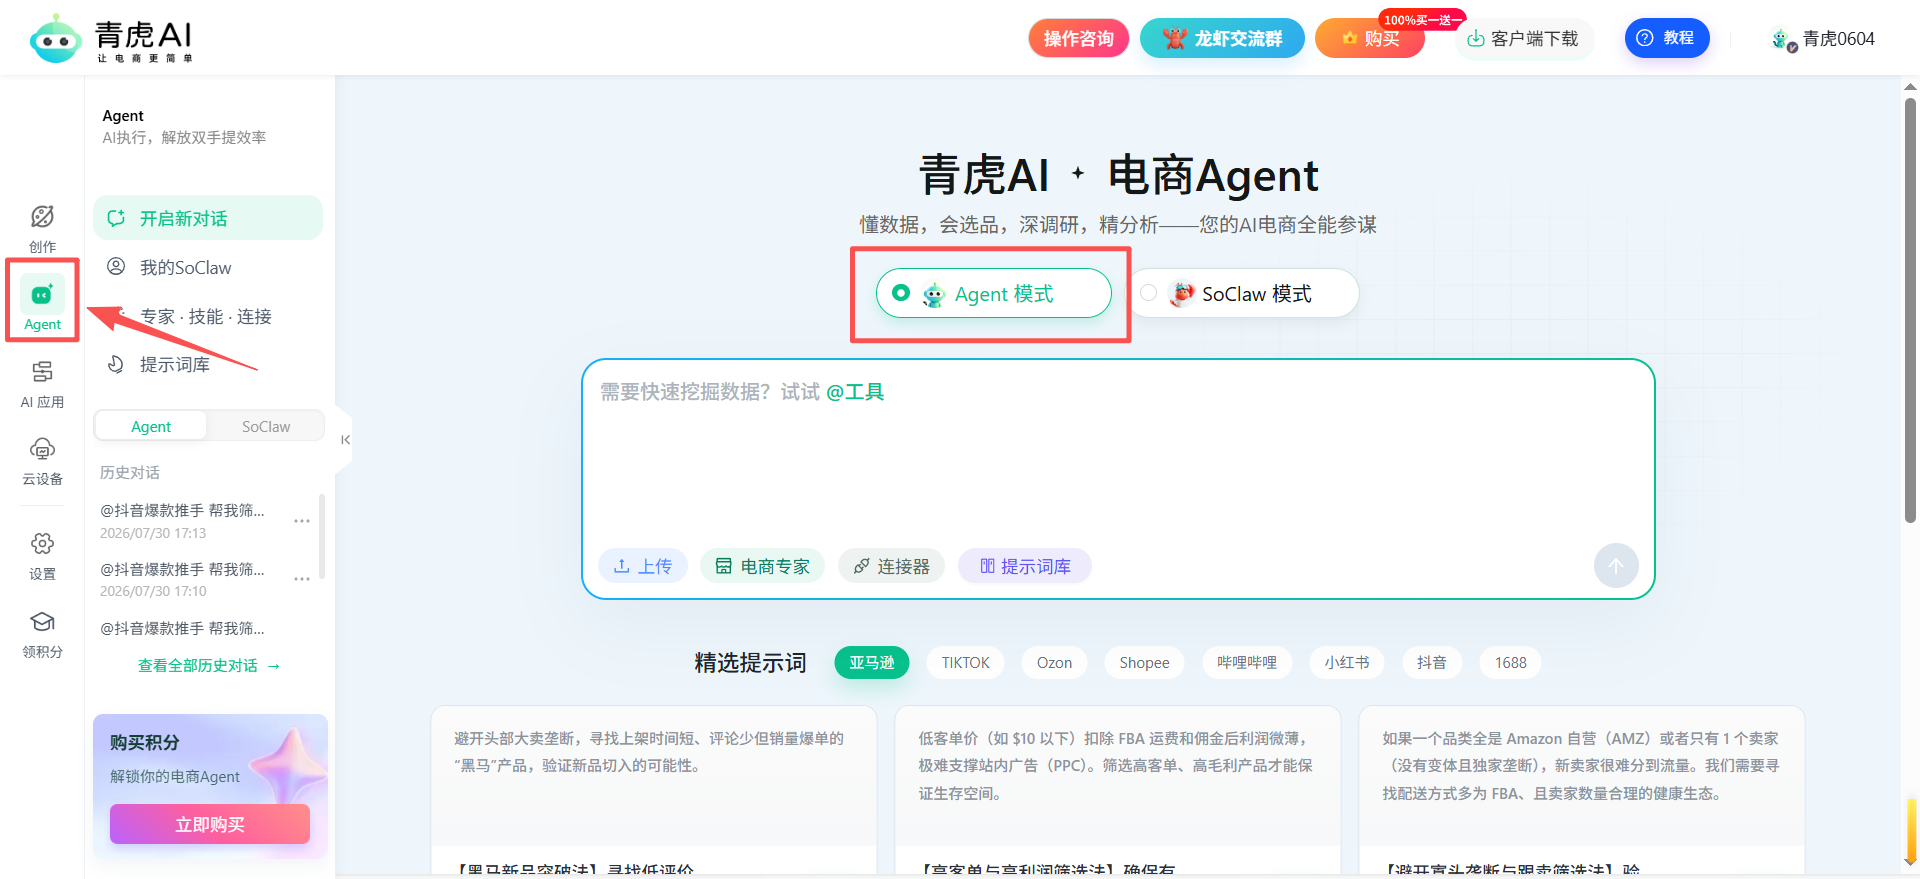
Task: Open options for the 17:13 history conversation
Action: point(302,521)
